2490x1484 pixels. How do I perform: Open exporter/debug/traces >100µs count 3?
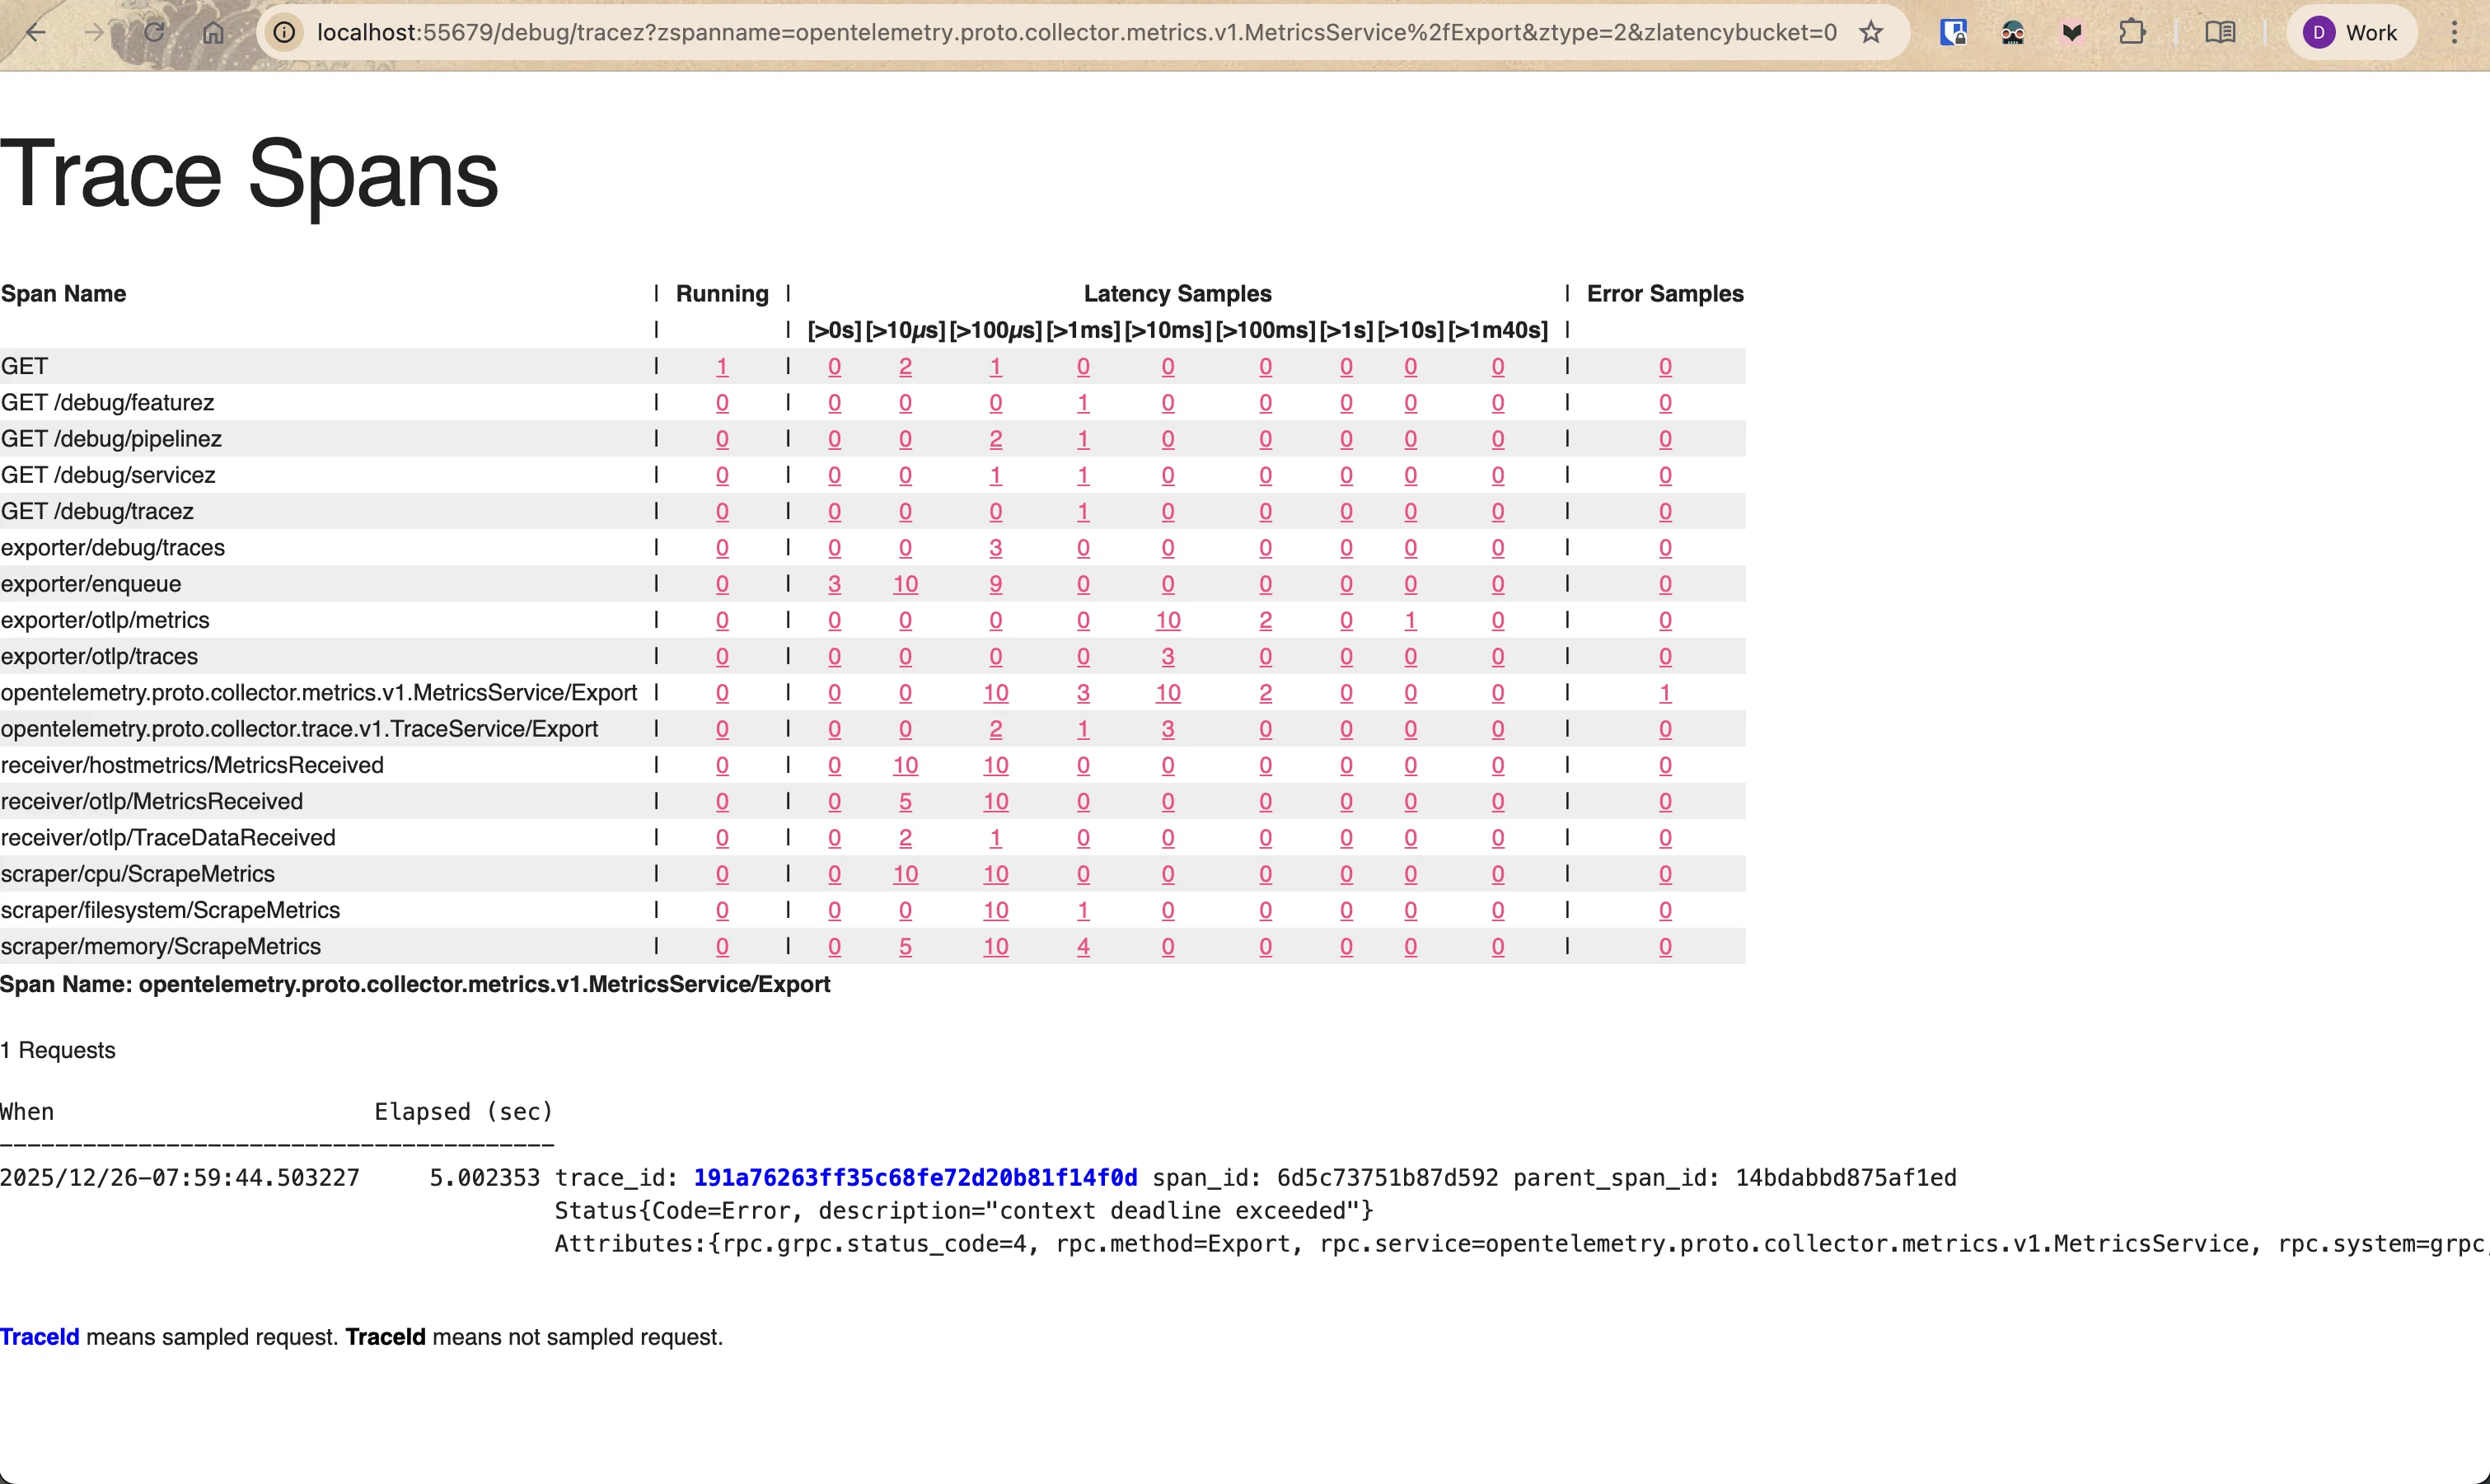[x=995, y=548]
